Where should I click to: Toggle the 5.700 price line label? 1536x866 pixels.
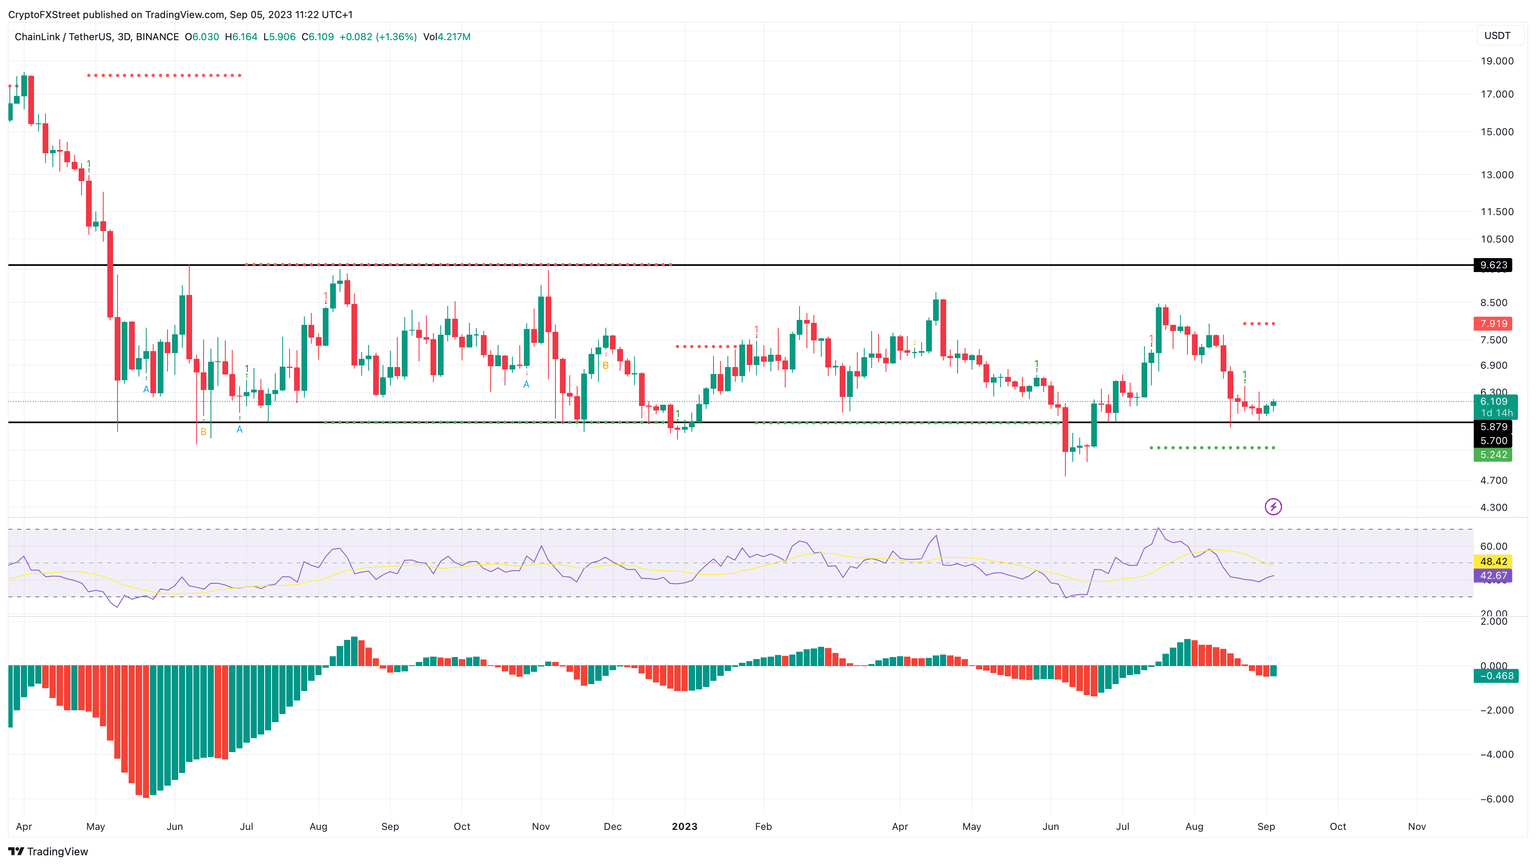(1496, 440)
